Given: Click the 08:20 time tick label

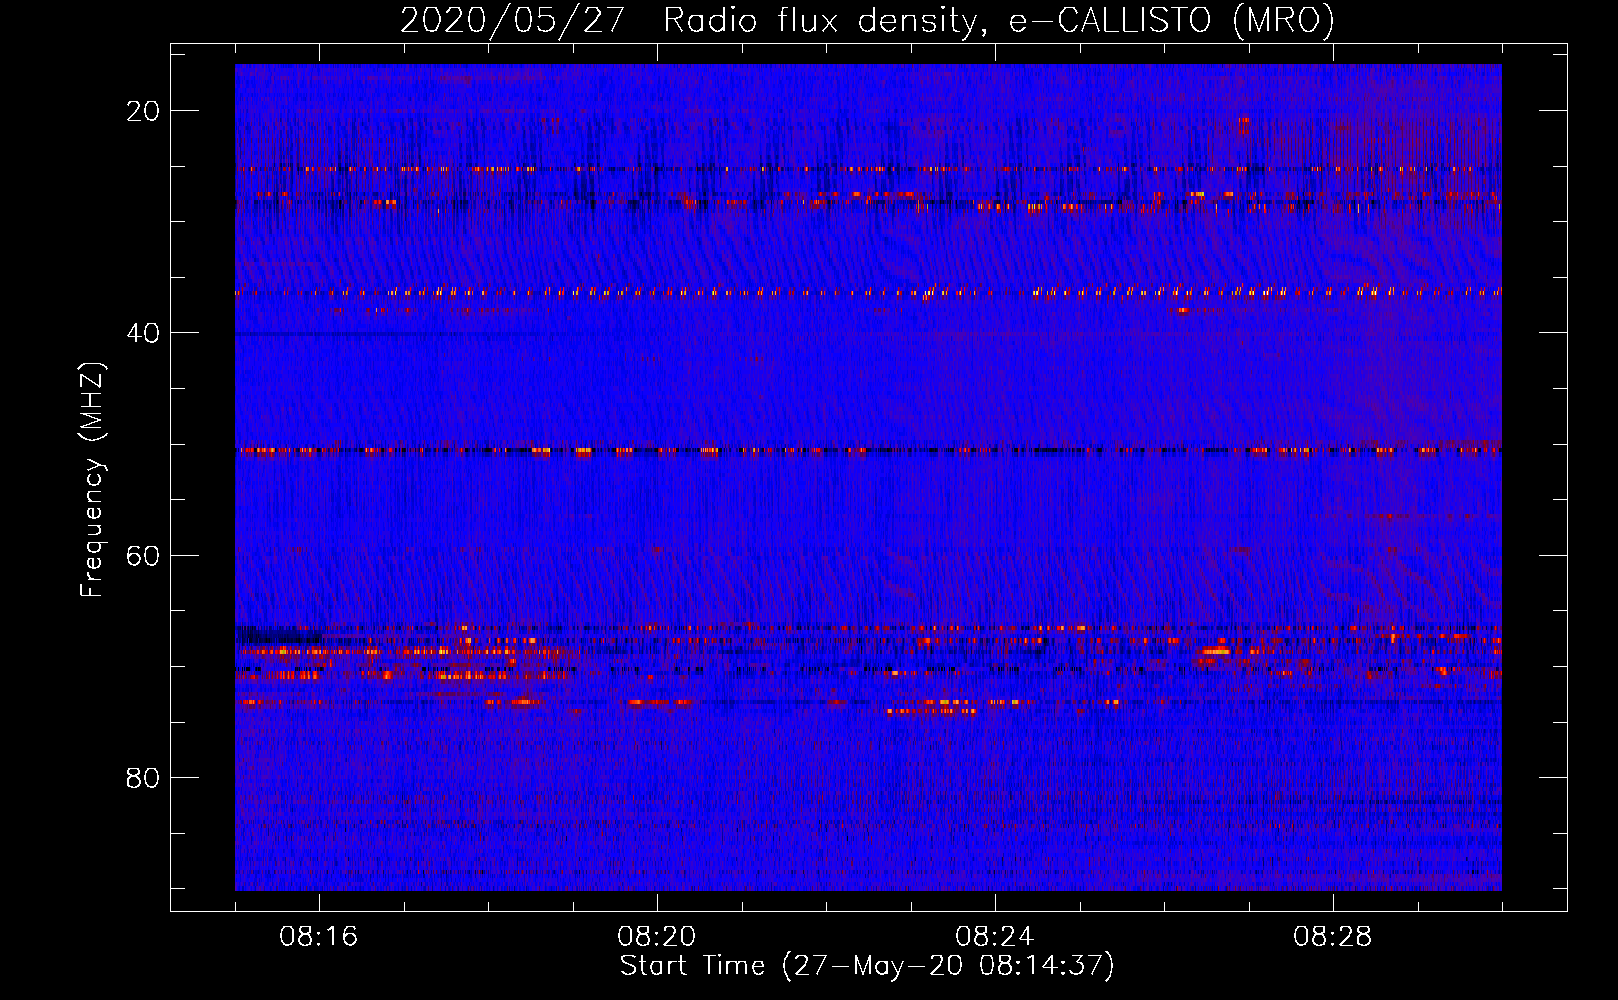Looking at the screenshot, I should tap(657, 937).
